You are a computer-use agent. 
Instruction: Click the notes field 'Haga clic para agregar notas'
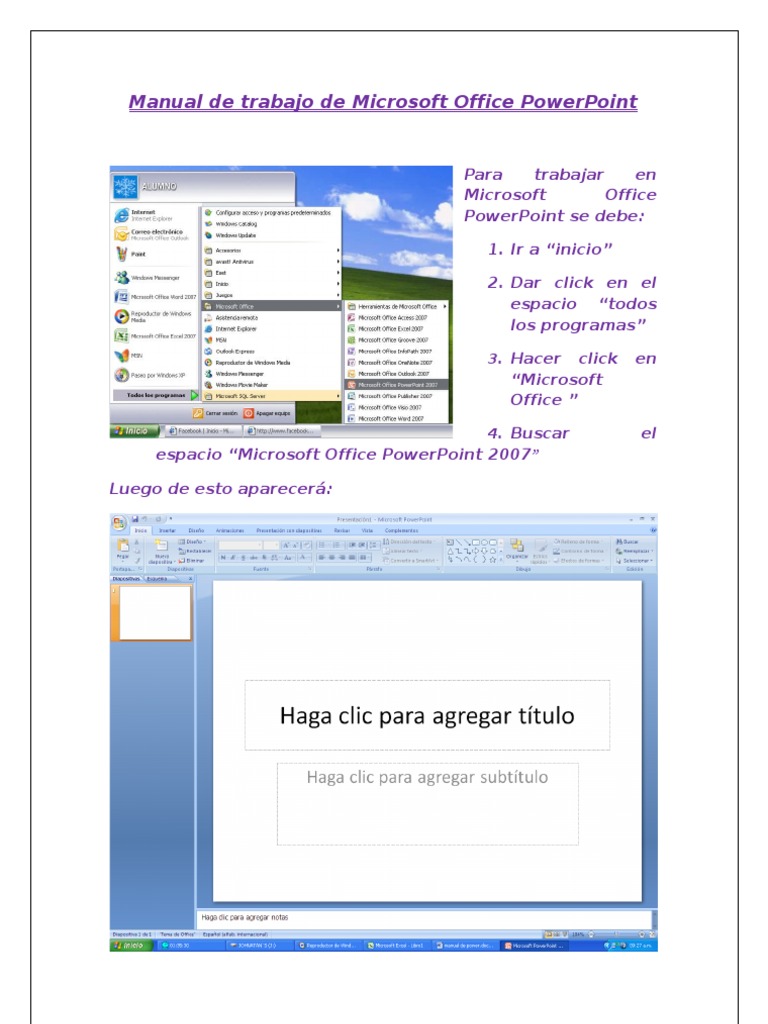click(x=424, y=918)
